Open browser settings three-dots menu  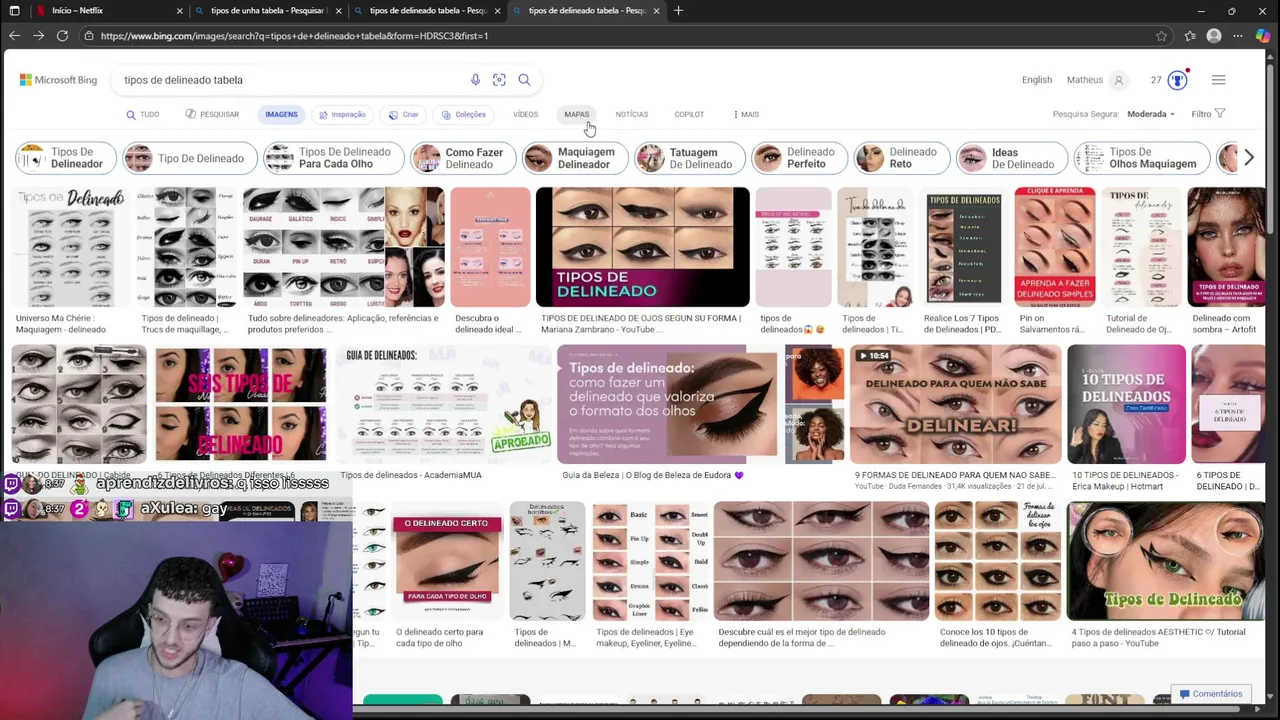(x=1238, y=36)
